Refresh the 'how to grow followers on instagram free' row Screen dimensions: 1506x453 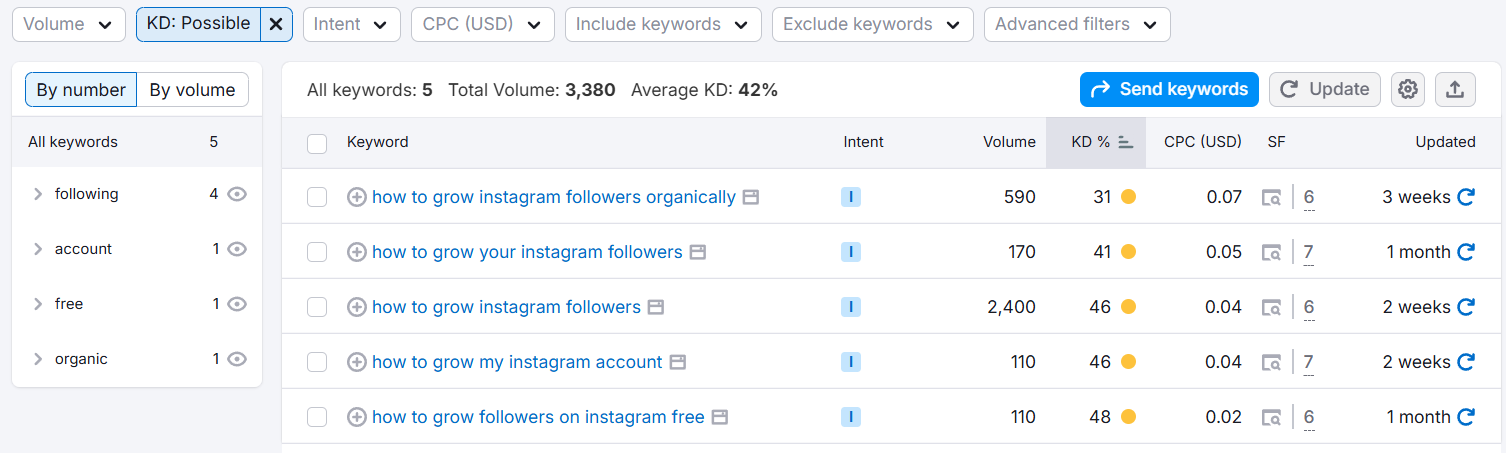[x=1466, y=417]
